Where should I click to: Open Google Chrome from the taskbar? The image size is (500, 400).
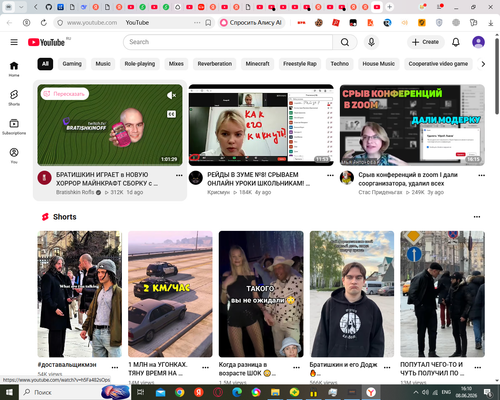(180, 392)
